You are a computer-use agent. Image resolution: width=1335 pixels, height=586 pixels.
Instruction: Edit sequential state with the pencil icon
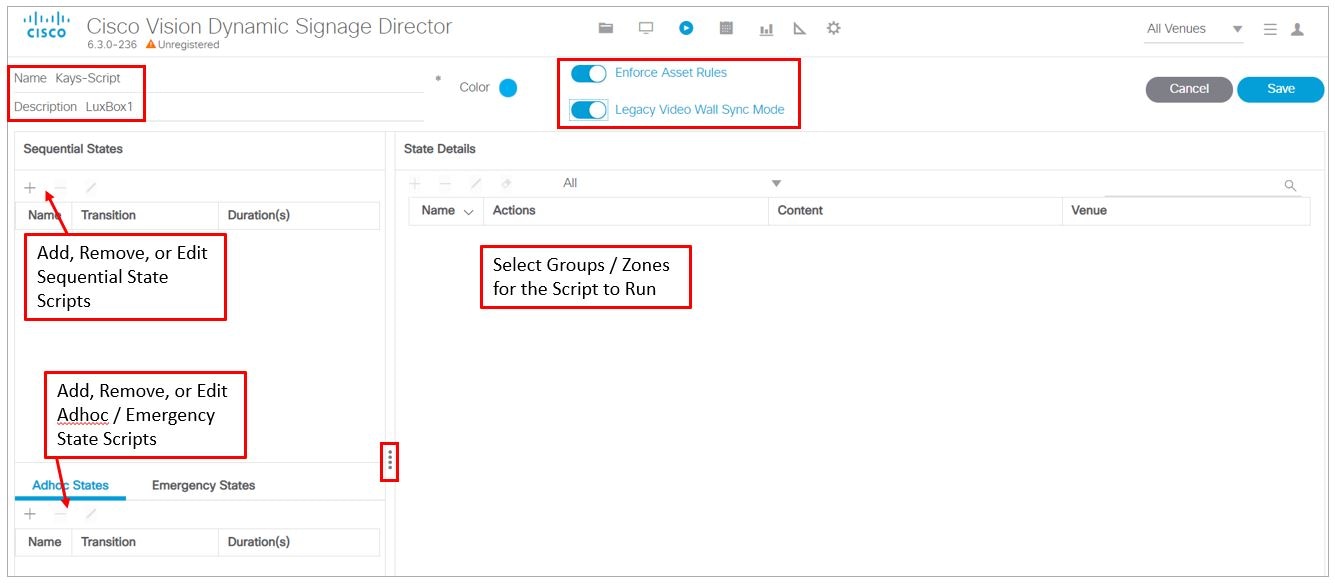click(x=91, y=187)
